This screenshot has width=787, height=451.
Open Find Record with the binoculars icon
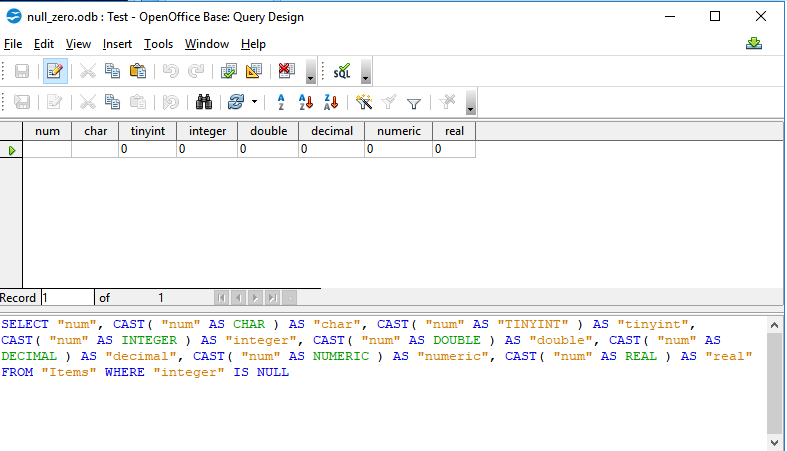click(204, 102)
